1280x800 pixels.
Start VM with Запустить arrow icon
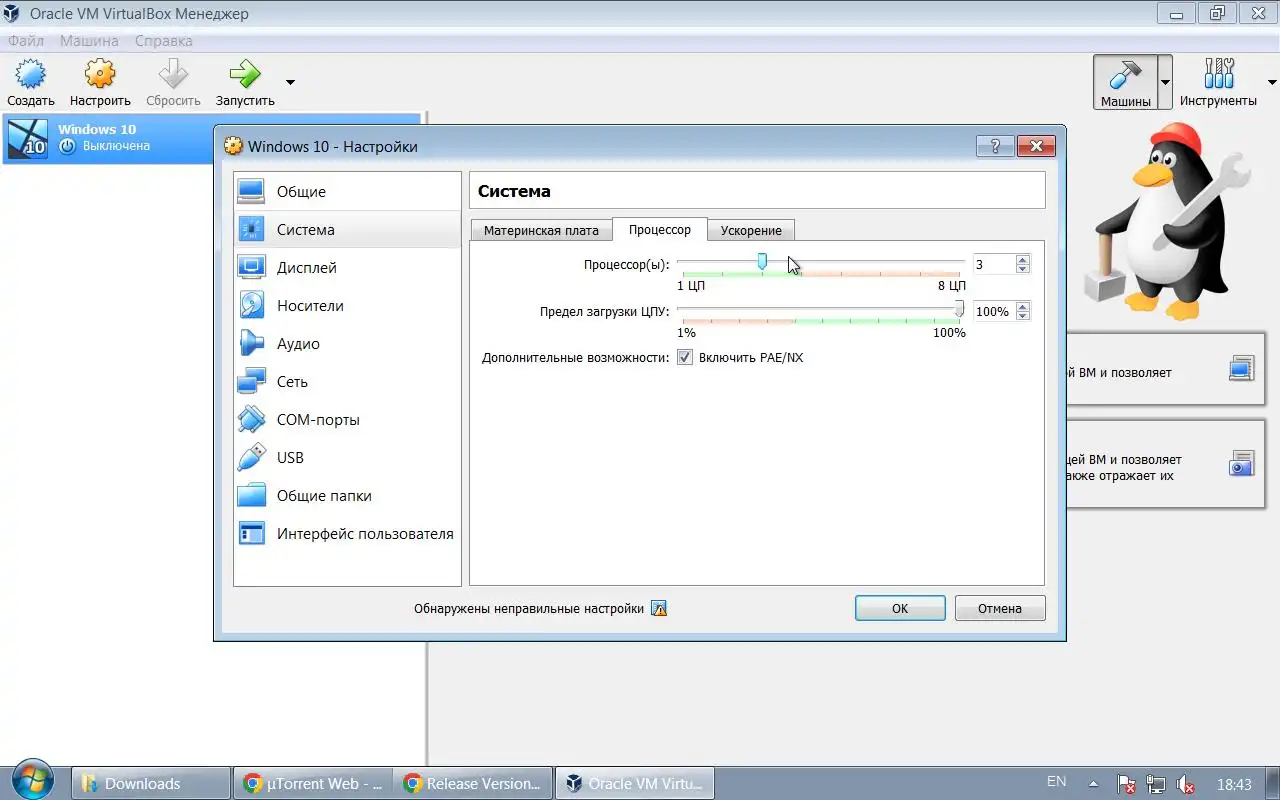click(245, 82)
